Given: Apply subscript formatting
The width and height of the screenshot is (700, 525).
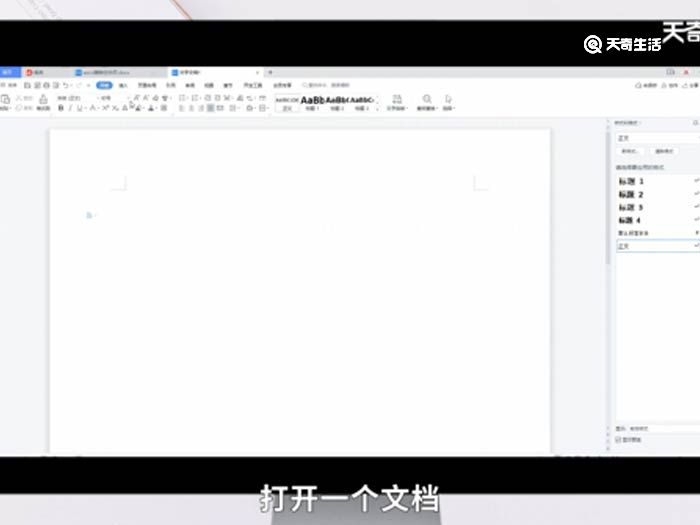Looking at the screenshot, I should tap(115, 108).
